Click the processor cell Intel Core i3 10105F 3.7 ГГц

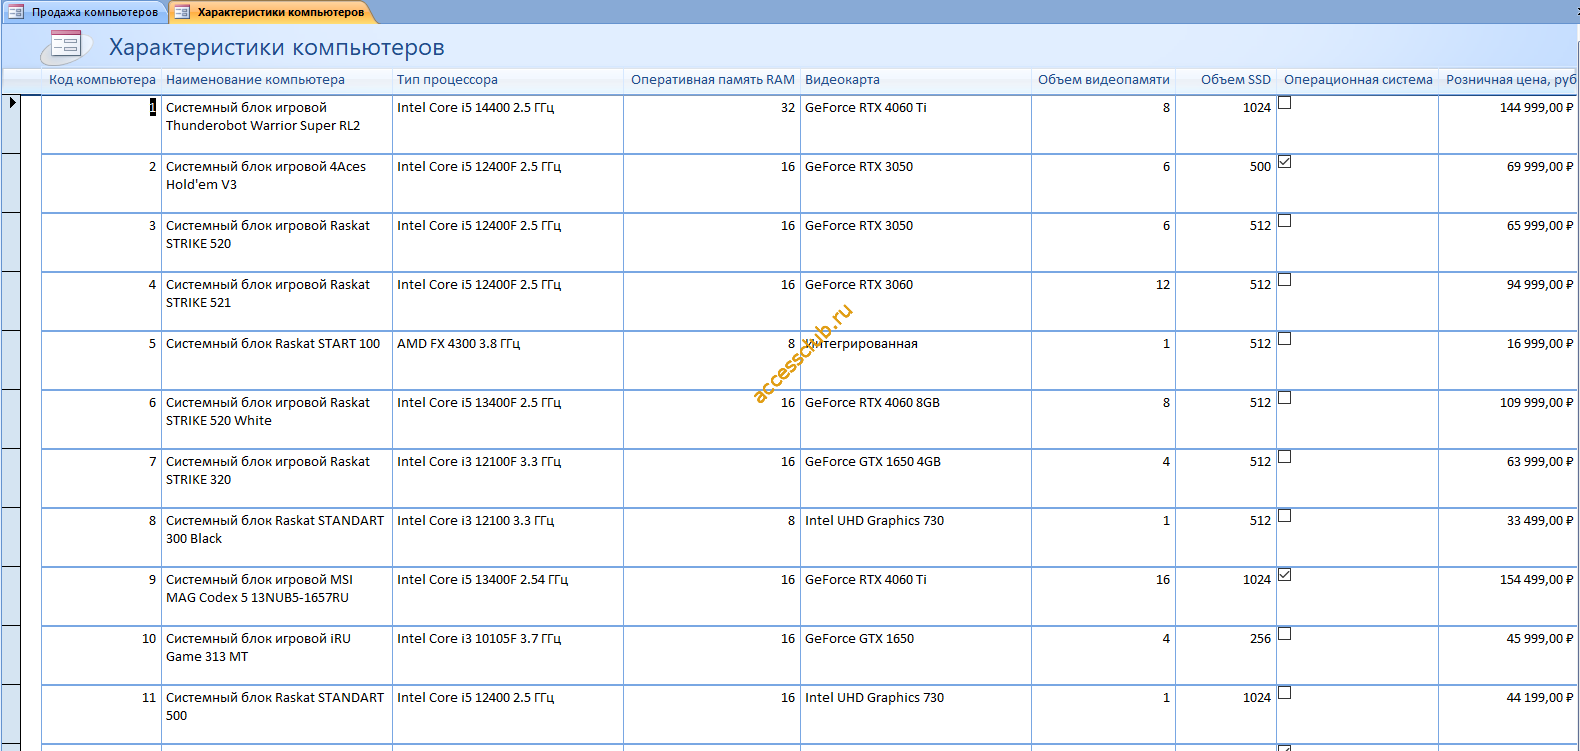point(508,655)
